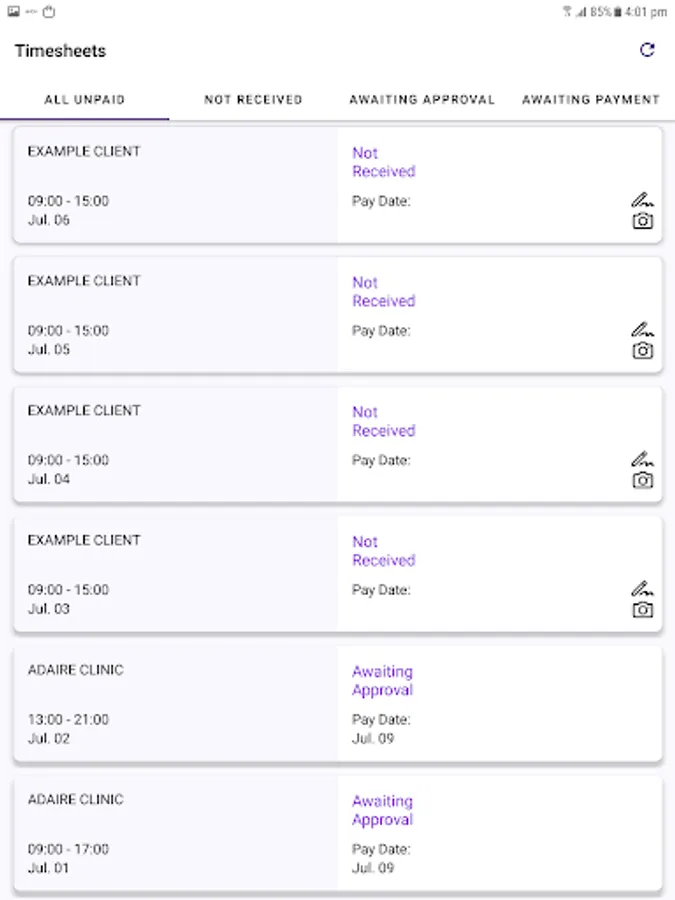
Task: Tap camera icon for Jul. 03 timesheet
Action: (x=643, y=610)
